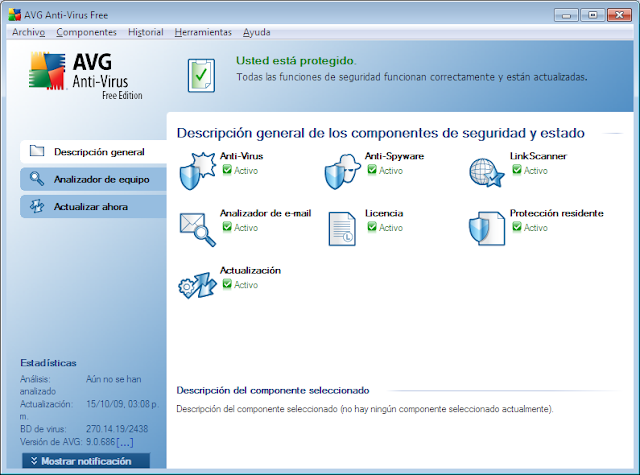Select the Anti-Virus component label

point(241,156)
